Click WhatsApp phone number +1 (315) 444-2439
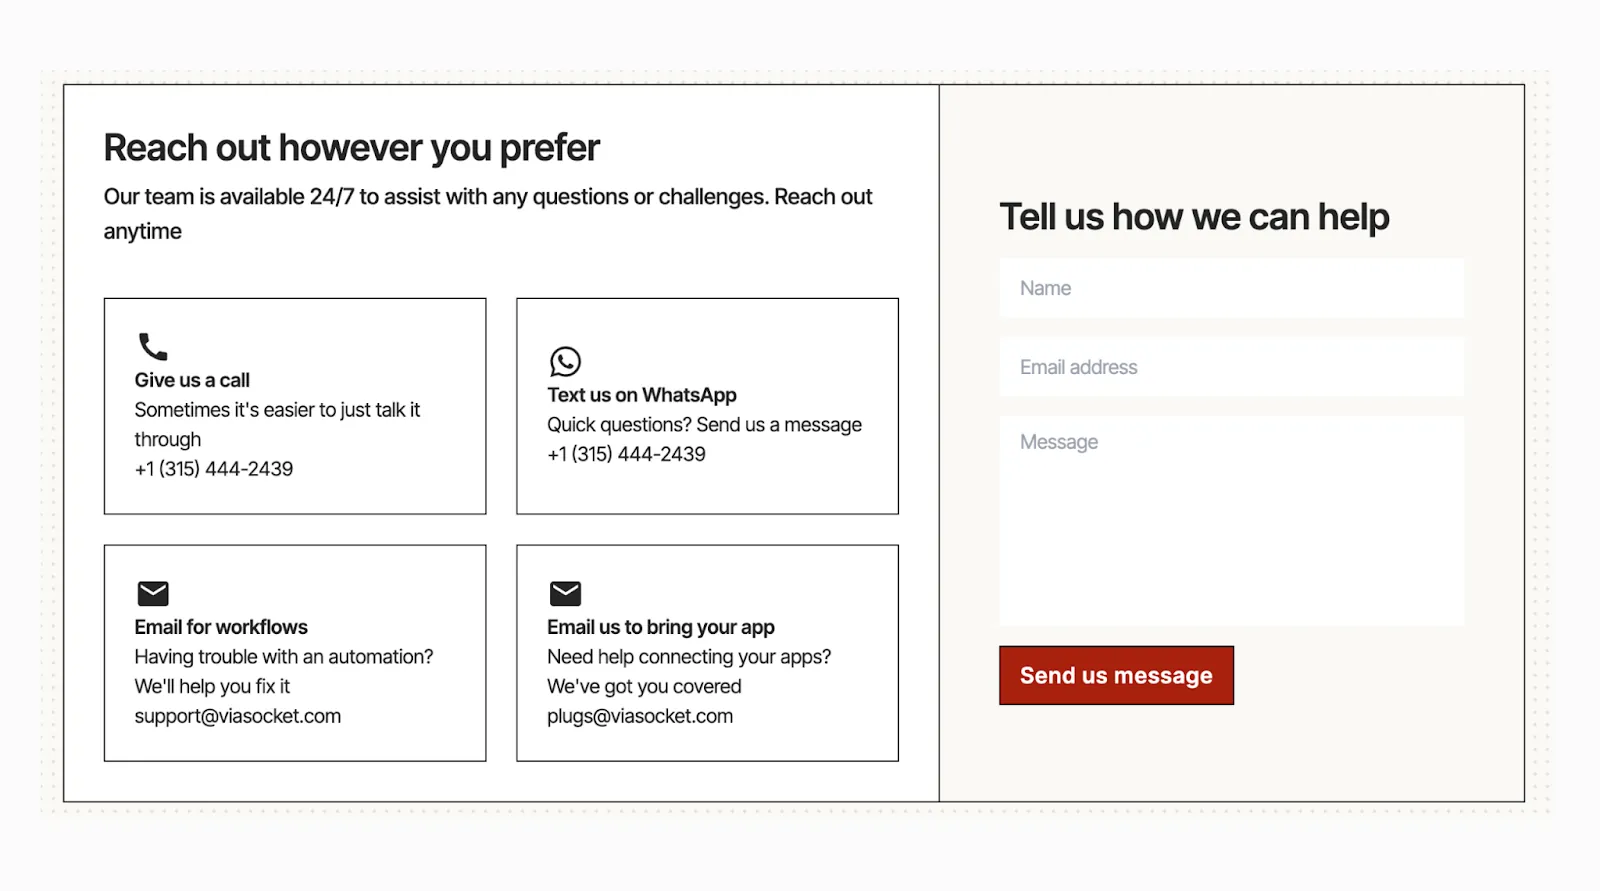The height and width of the screenshot is (891, 1600). click(x=626, y=454)
